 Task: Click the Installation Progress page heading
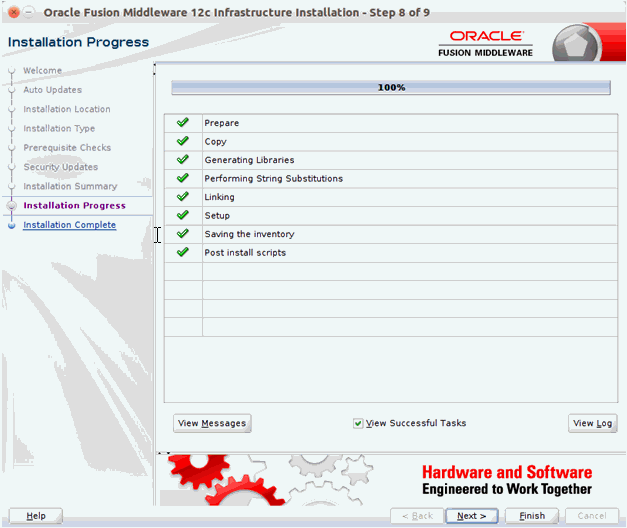78,42
